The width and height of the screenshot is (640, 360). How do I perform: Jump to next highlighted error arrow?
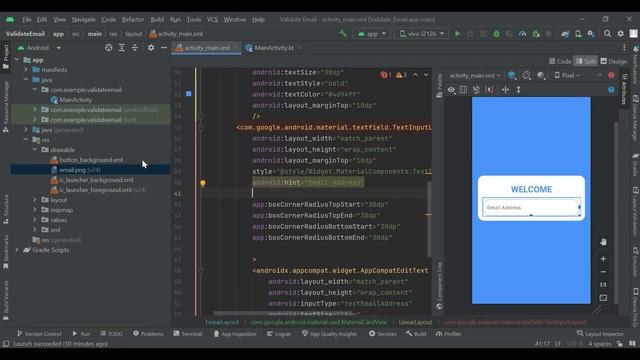point(426,75)
